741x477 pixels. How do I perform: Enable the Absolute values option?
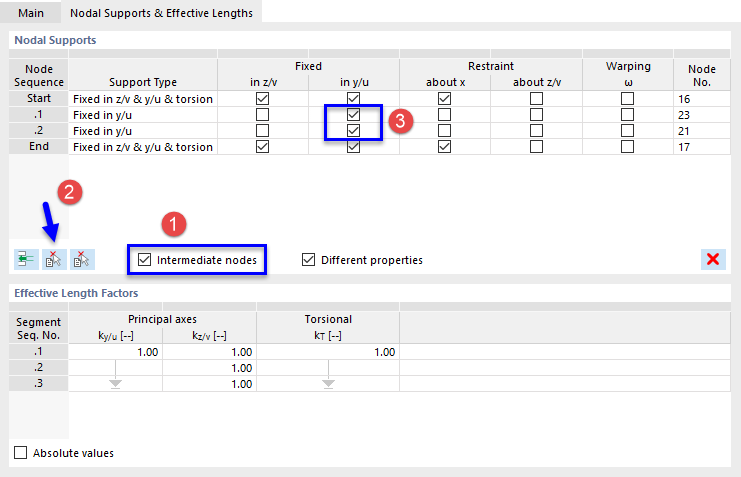(21, 453)
